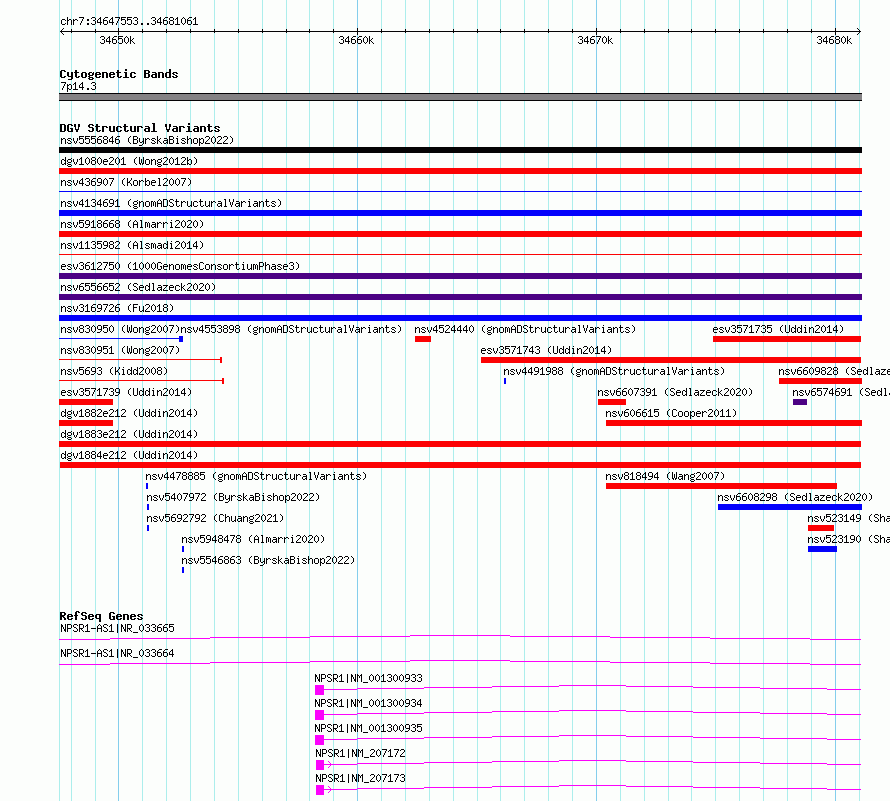Open NPSR1 NM_001300934 transcript label

368,703
